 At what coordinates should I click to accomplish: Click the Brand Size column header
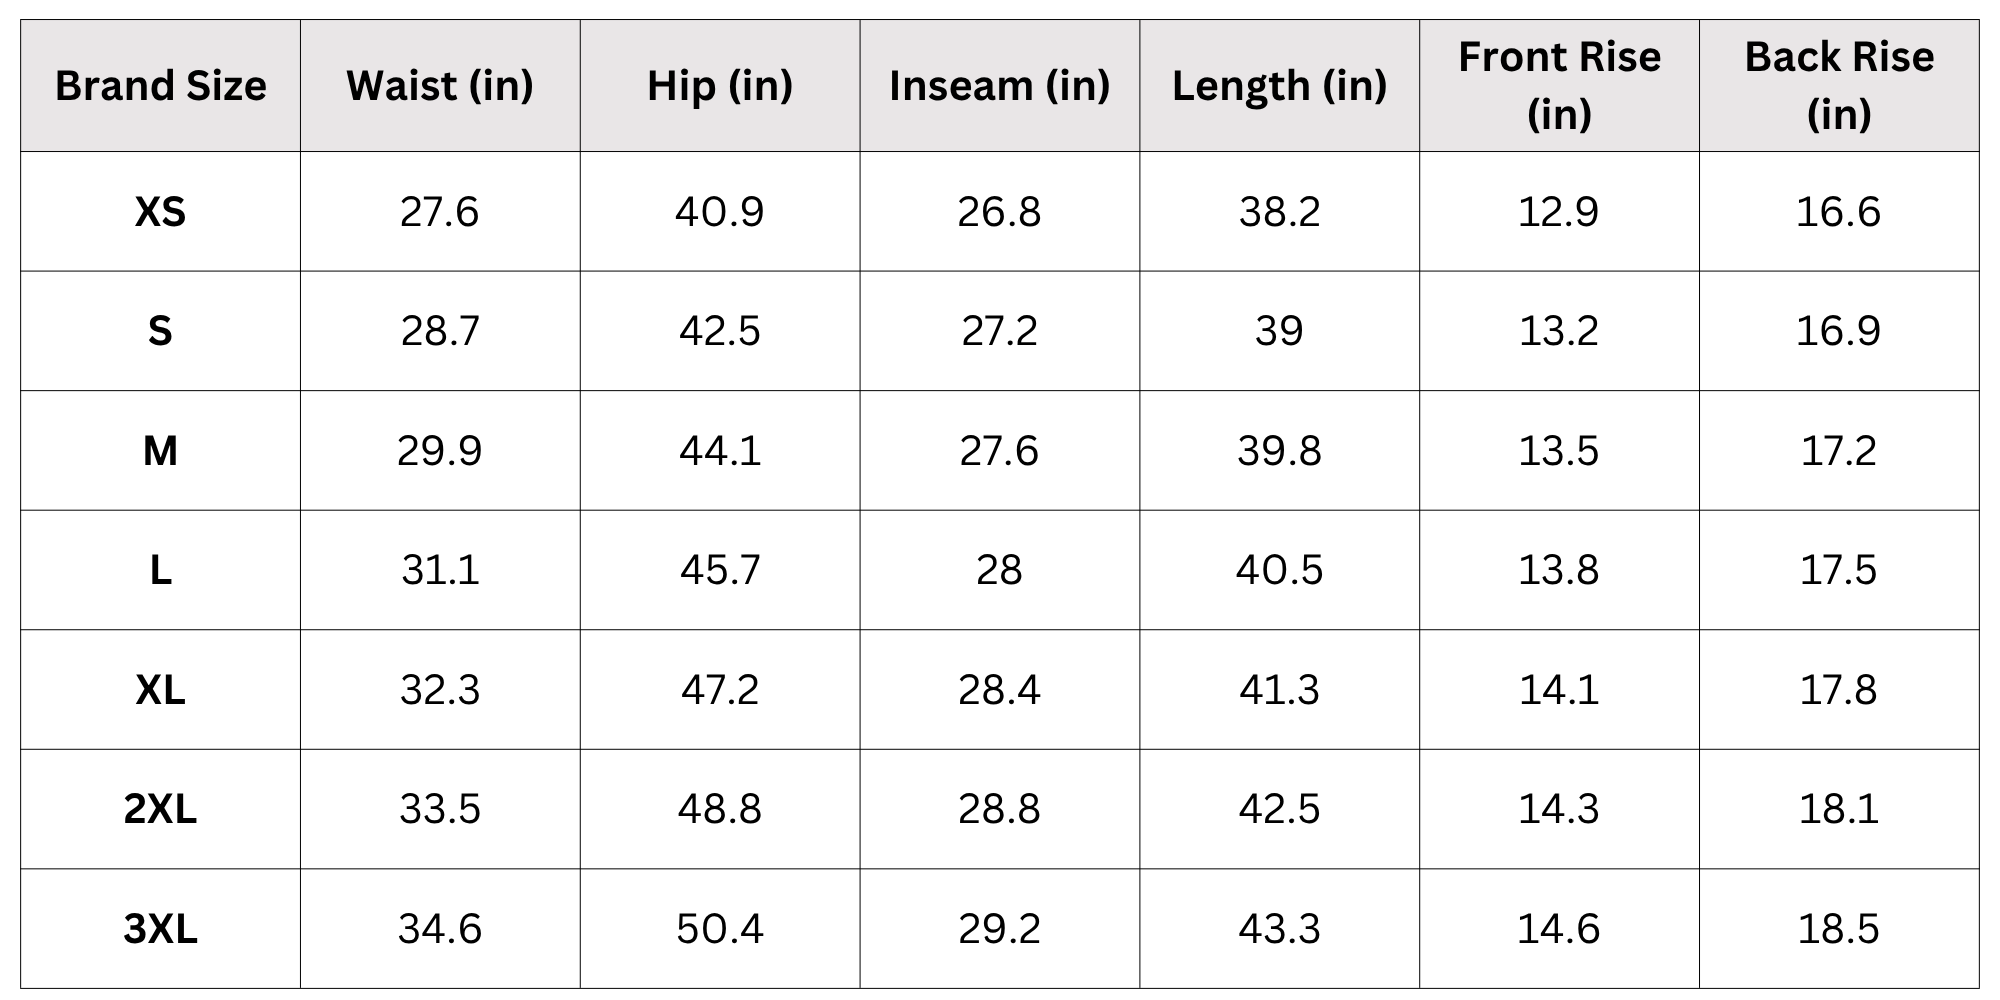pyautogui.click(x=160, y=86)
